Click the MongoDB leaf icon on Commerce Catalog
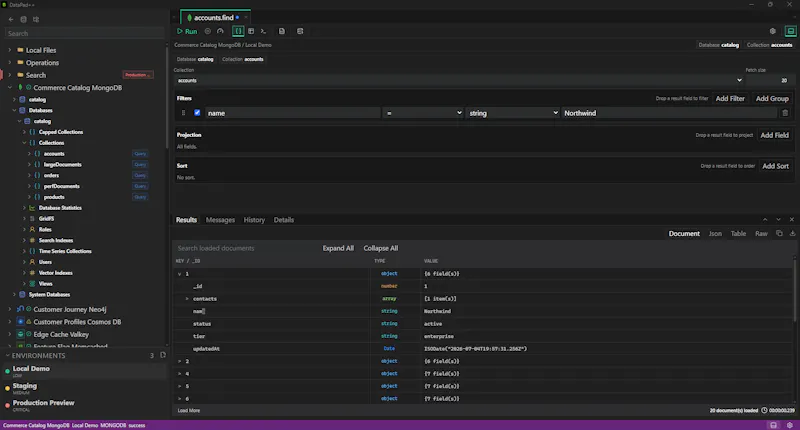This screenshot has height=430, width=800. 20,87
